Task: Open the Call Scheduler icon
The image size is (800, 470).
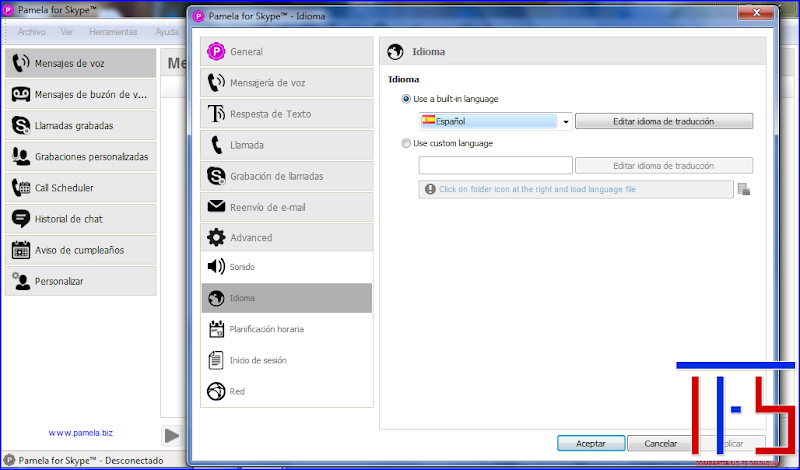Action: click(20, 188)
